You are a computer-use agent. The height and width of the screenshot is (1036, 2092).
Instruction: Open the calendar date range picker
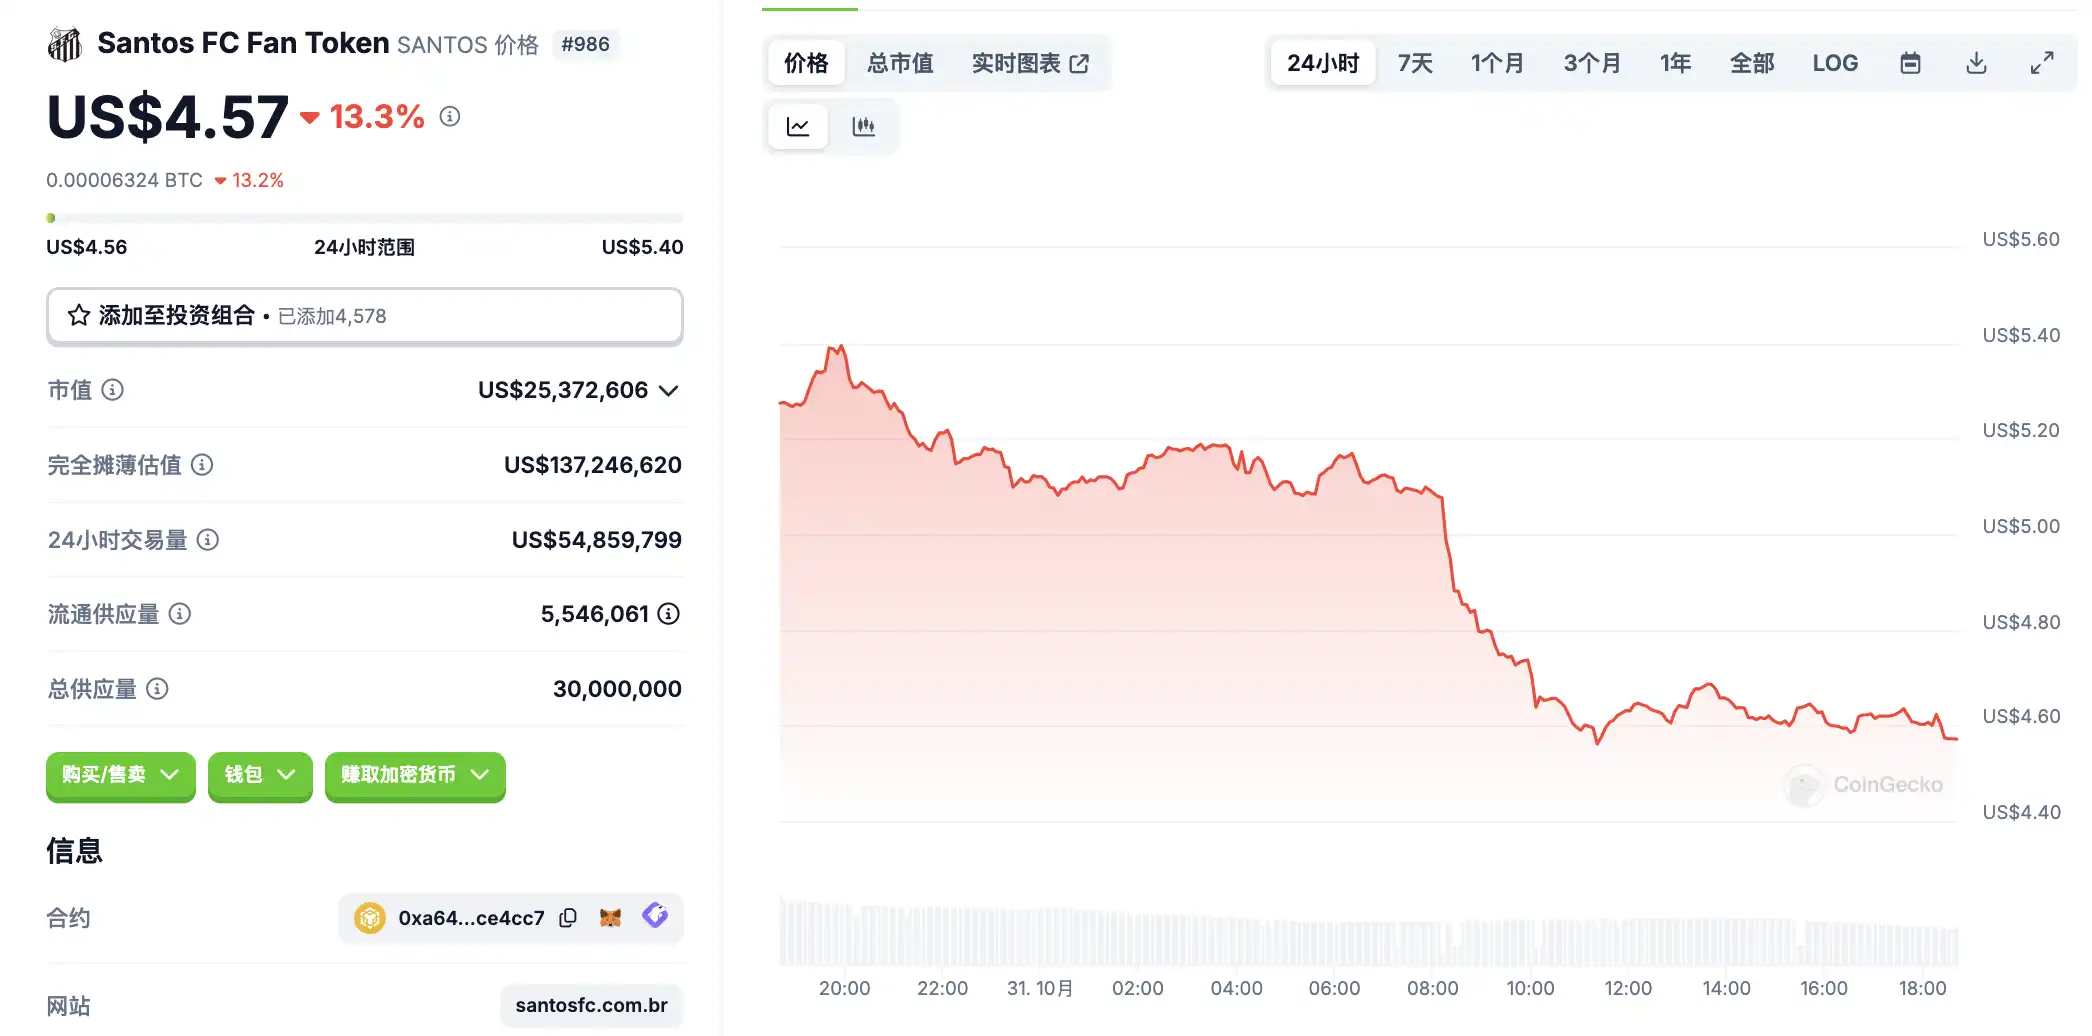(1910, 64)
